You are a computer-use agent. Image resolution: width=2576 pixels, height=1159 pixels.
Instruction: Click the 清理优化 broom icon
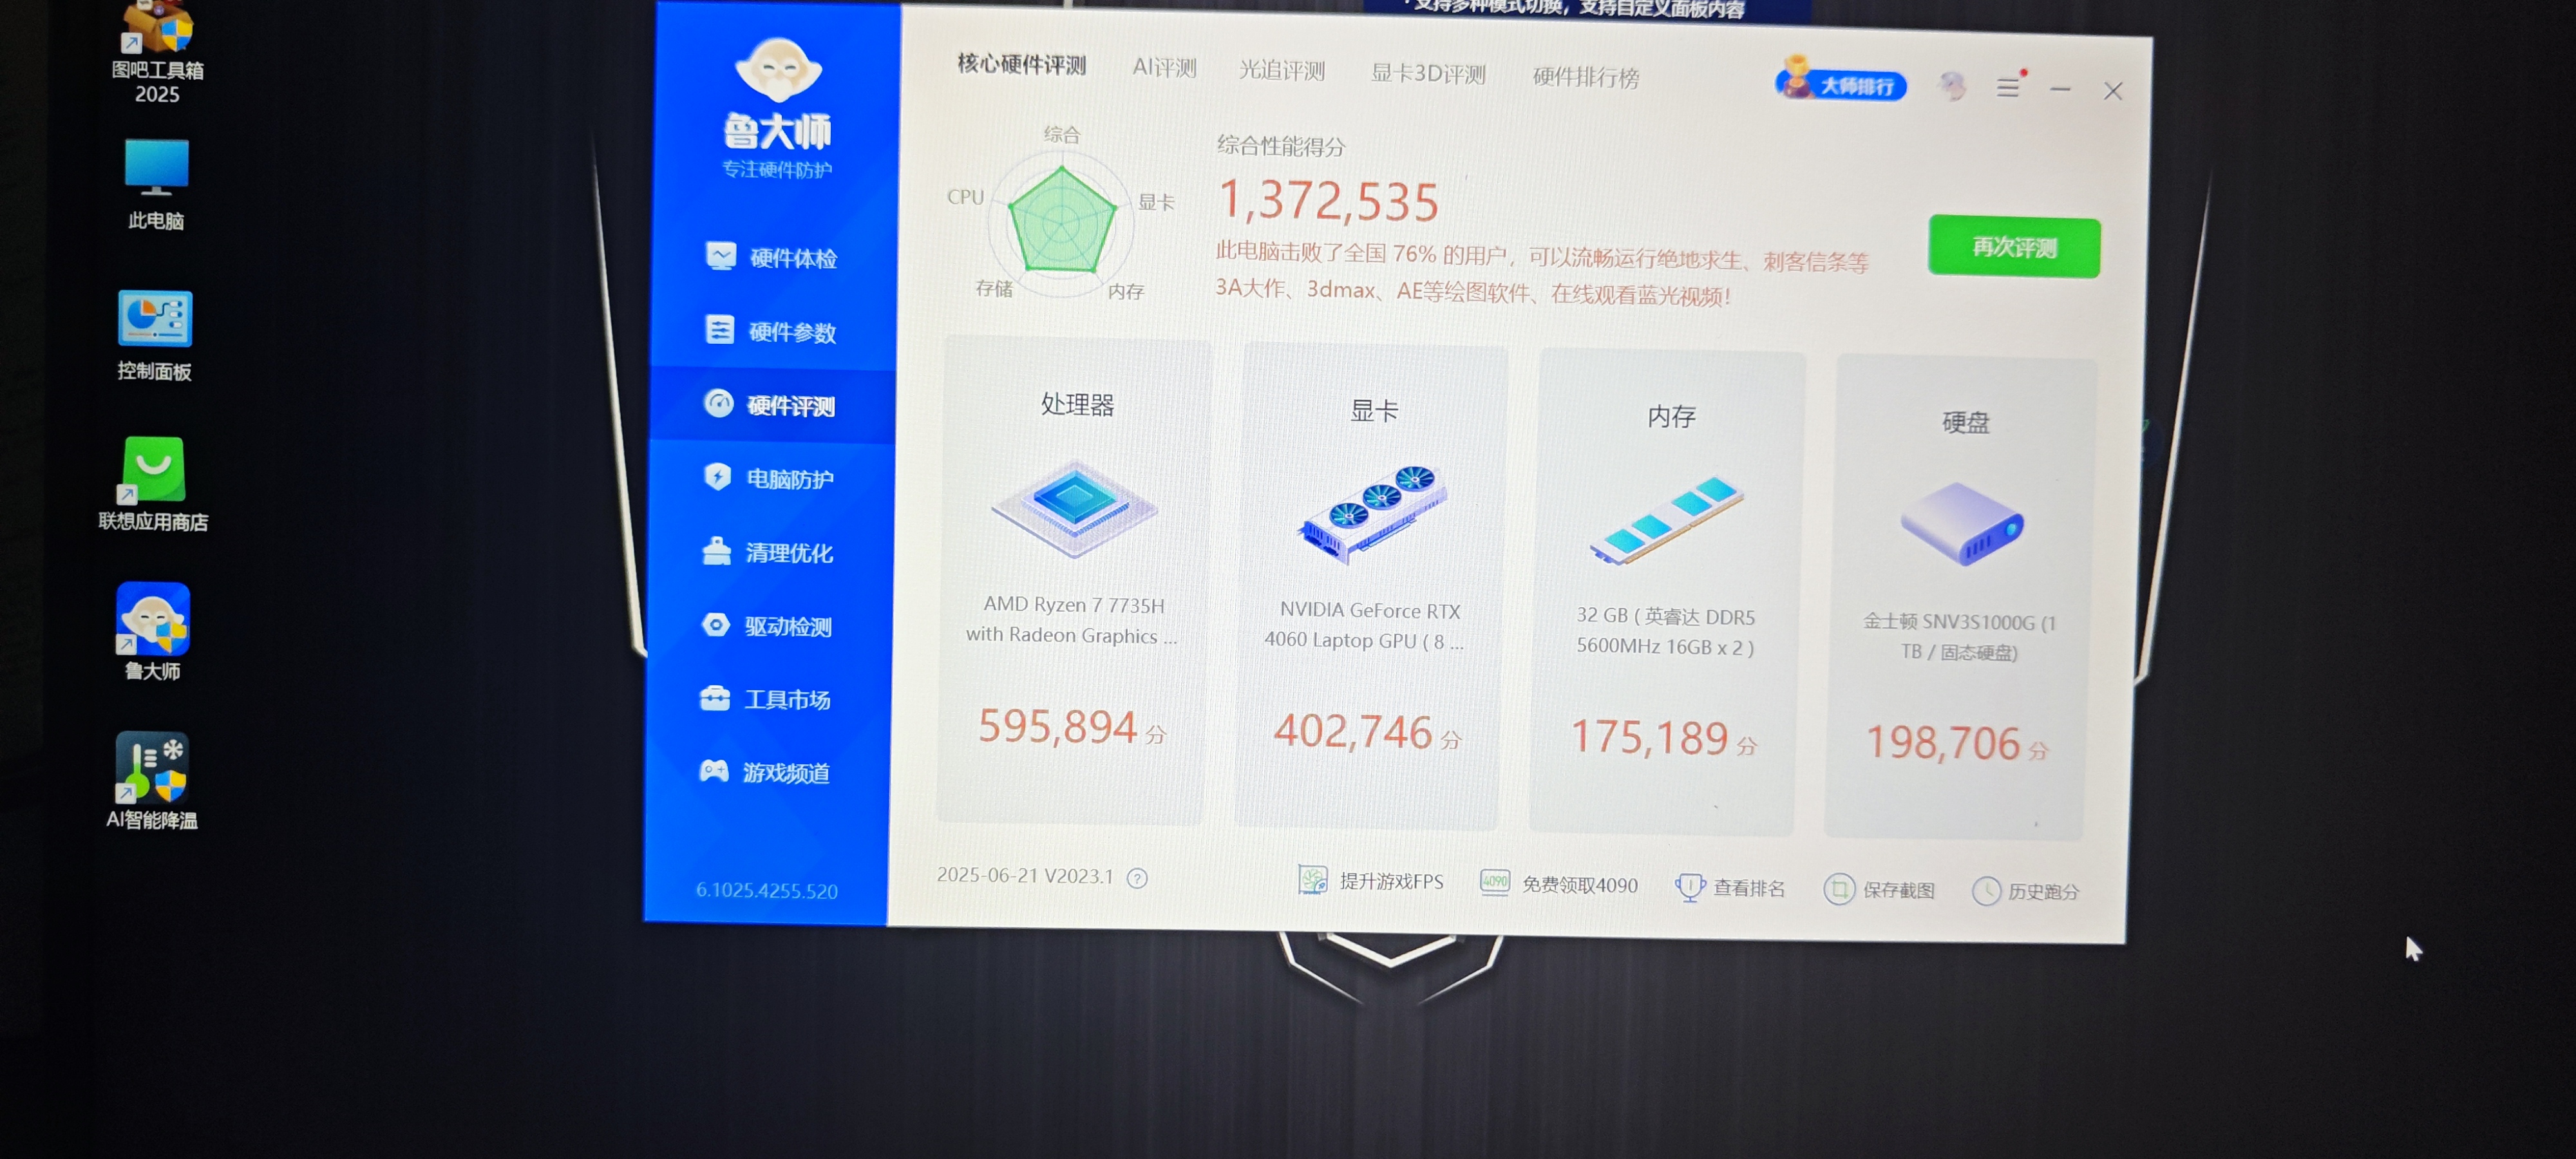tap(716, 550)
